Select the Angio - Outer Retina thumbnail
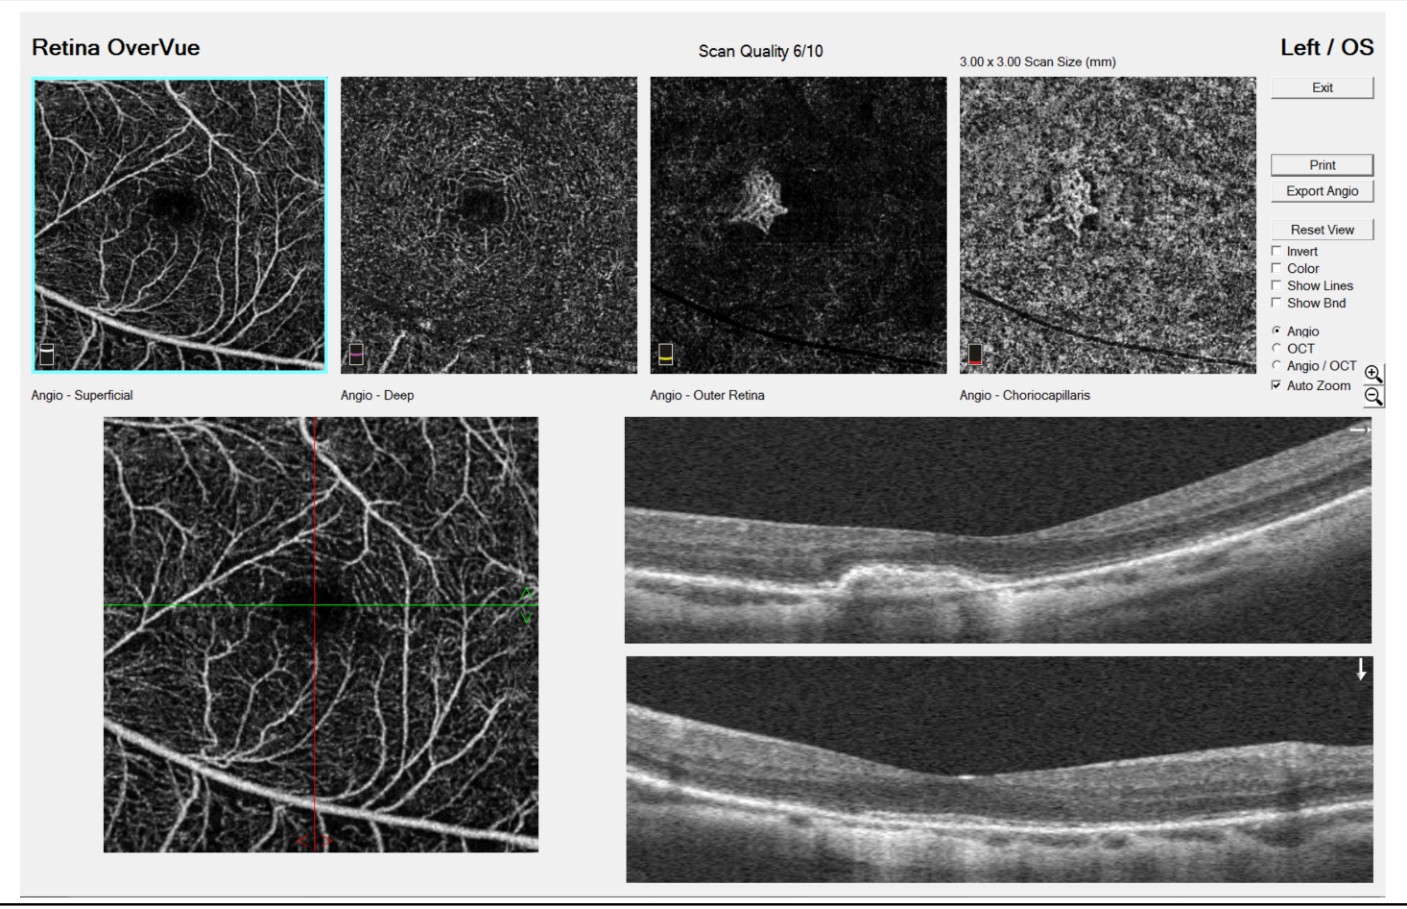 point(798,225)
